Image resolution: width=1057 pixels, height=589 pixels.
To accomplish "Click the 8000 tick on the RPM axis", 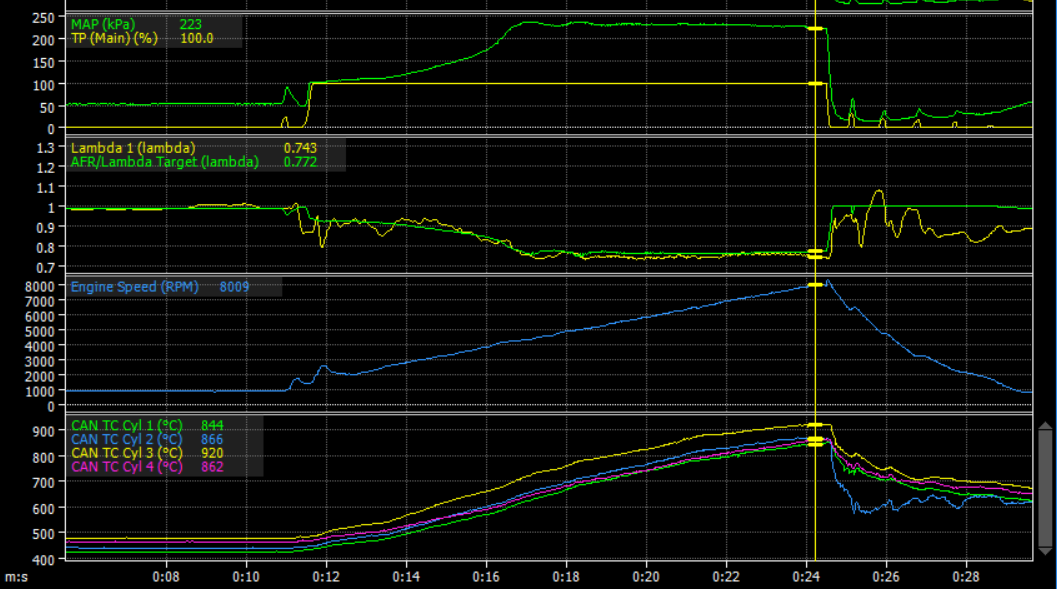I will point(40,286).
